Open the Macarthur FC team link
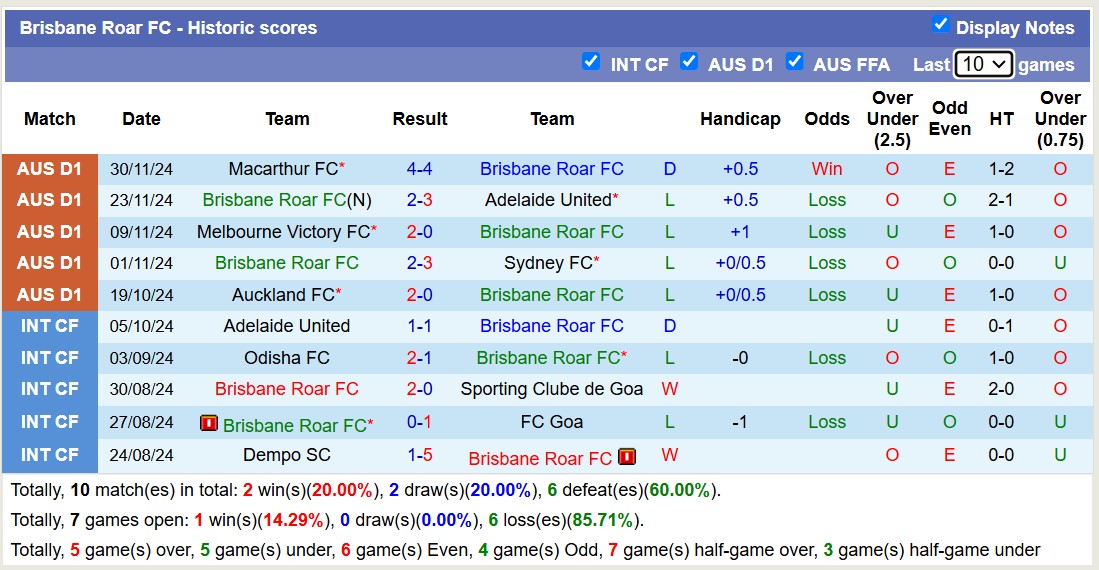Image resolution: width=1099 pixels, height=570 pixels. pyautogui.click(x=283, y=169)
